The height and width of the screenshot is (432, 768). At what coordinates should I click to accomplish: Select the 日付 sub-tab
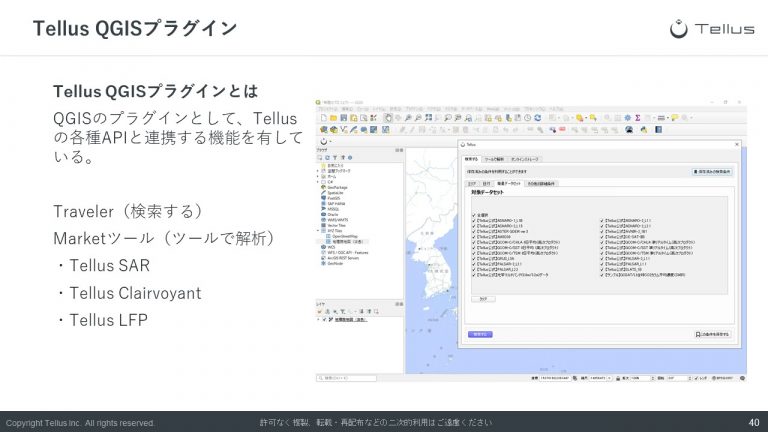(x=486, y=184)
